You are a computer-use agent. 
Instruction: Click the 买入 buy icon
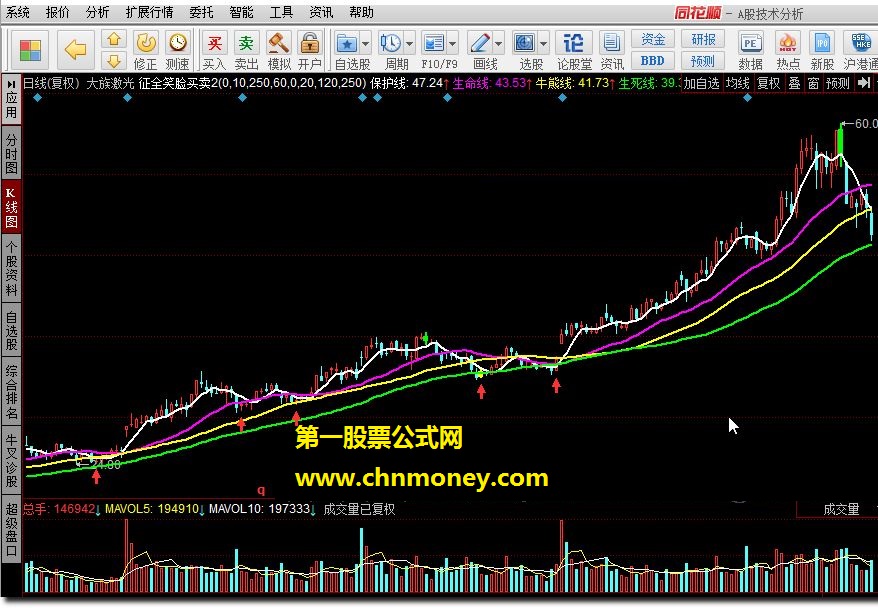click(214, 50)
